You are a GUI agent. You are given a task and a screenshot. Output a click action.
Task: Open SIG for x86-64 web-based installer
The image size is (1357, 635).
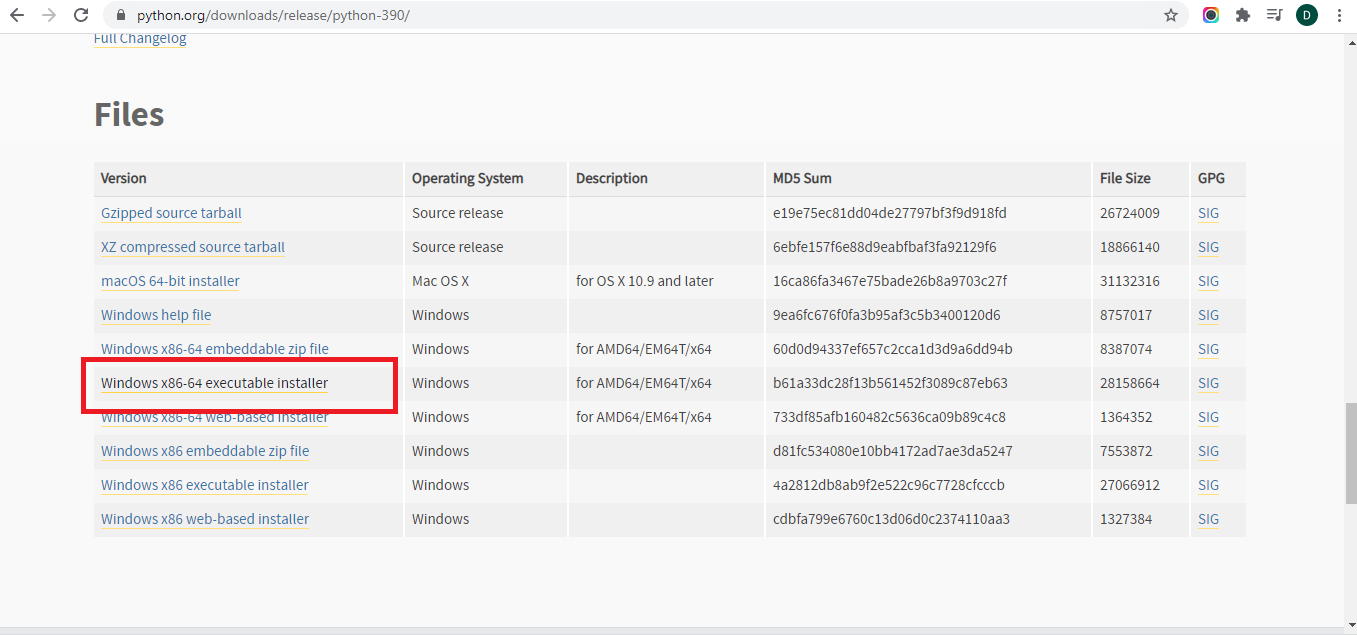click(x=1208, y=417)
